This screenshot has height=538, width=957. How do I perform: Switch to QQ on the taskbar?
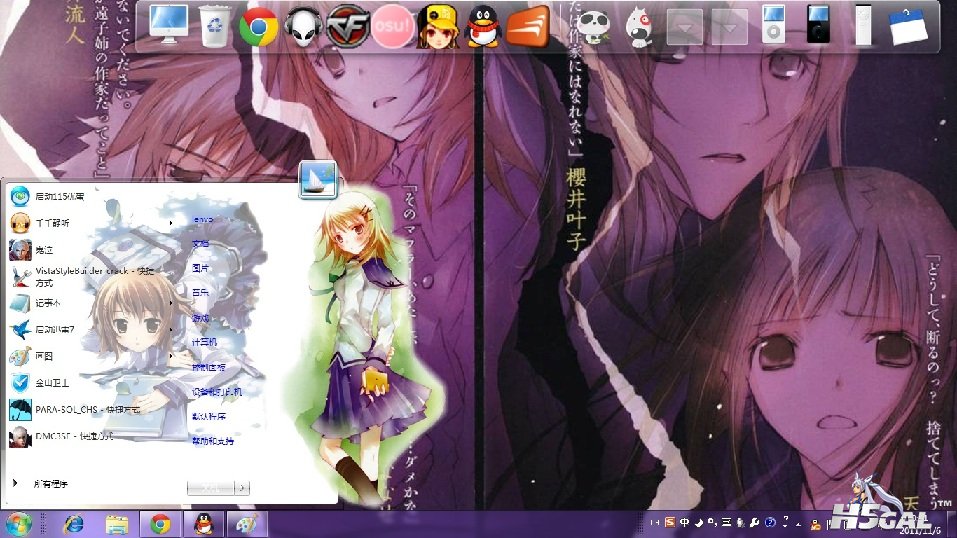[203, 525]
